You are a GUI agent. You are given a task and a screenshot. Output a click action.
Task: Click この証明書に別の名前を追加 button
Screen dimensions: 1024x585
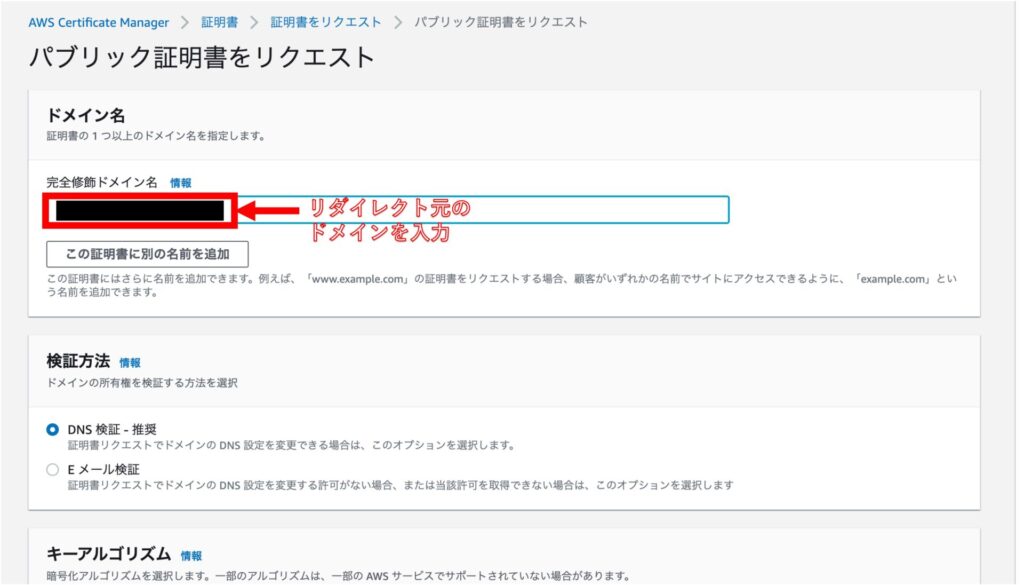coord(148,254)
